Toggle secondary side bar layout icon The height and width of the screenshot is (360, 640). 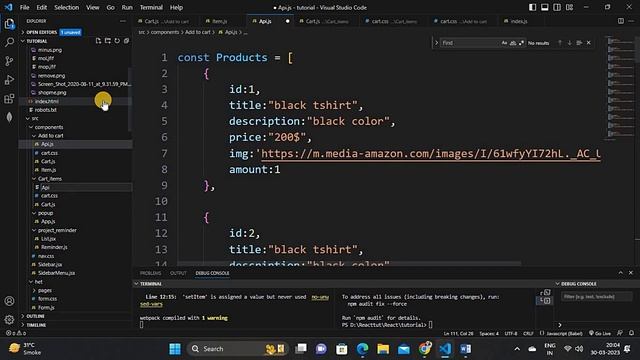point(557,7)
